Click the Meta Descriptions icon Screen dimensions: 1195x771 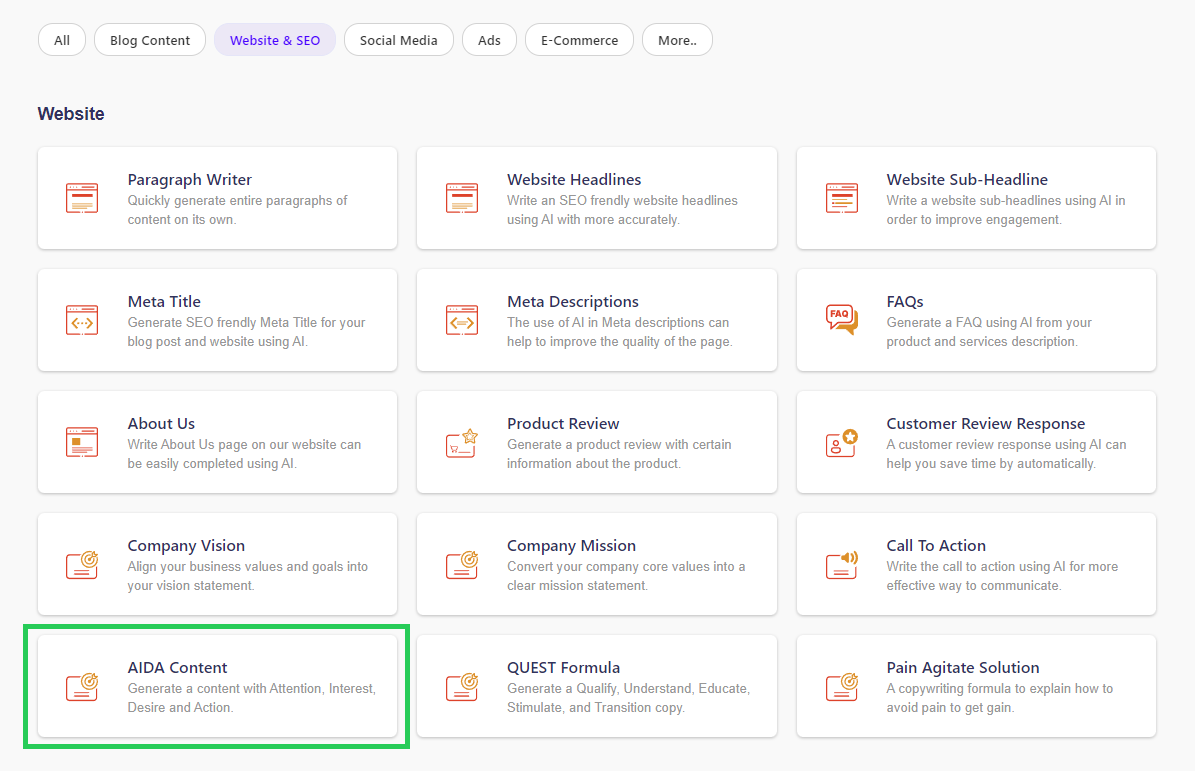click(x=461, y=320)
